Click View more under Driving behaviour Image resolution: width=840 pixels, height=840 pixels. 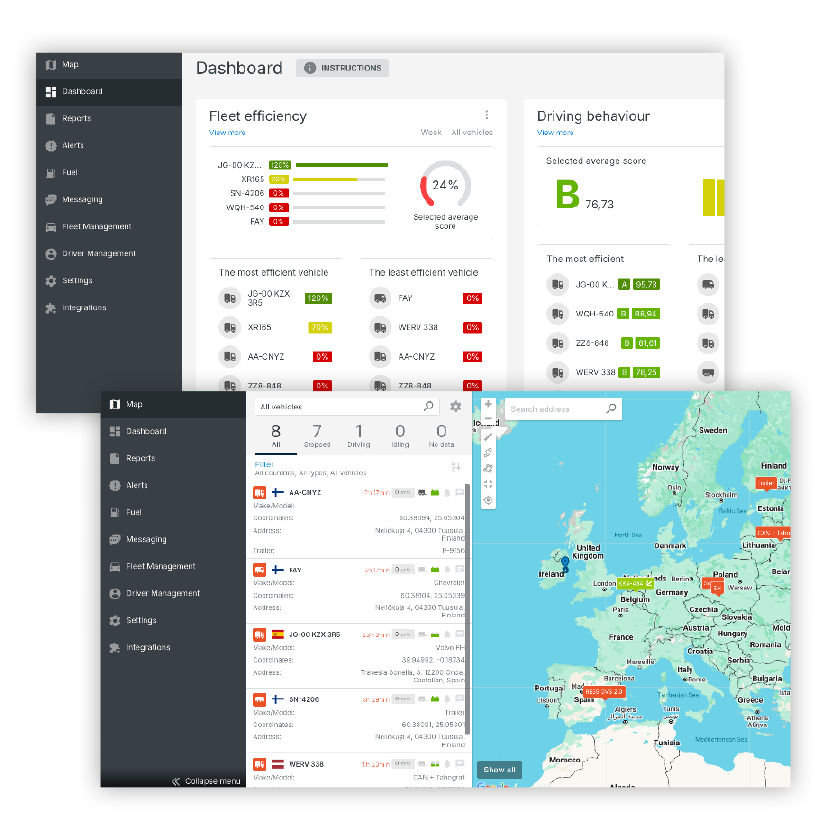tap(555, 132)
